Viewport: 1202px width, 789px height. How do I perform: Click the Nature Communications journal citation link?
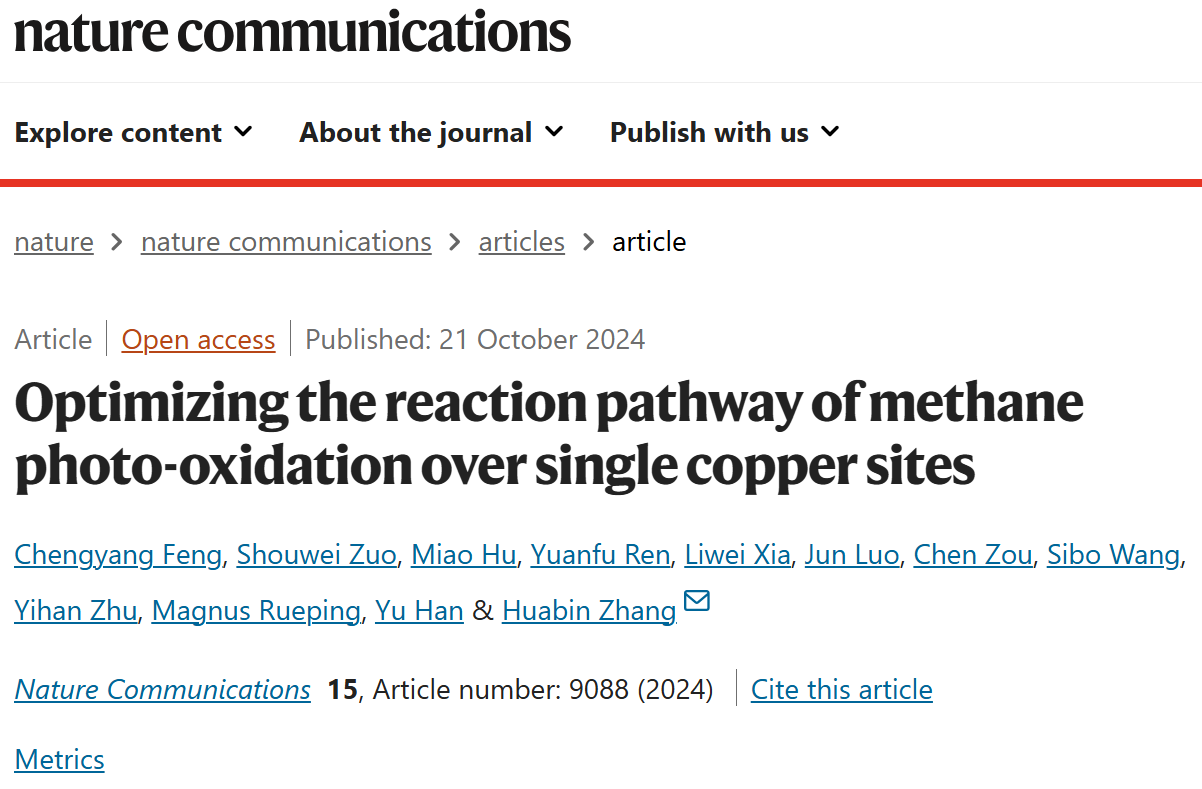(x=162, y=690)
